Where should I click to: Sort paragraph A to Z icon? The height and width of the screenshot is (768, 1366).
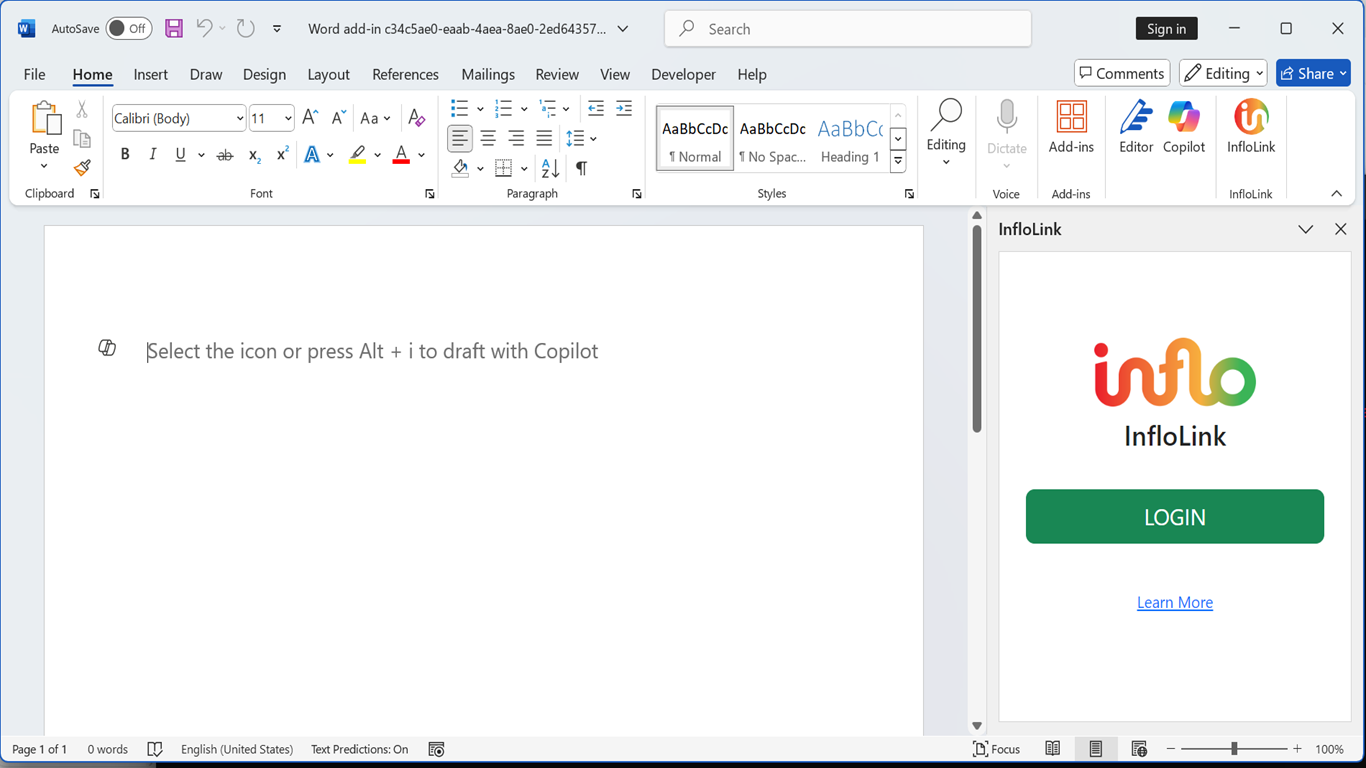550,168
